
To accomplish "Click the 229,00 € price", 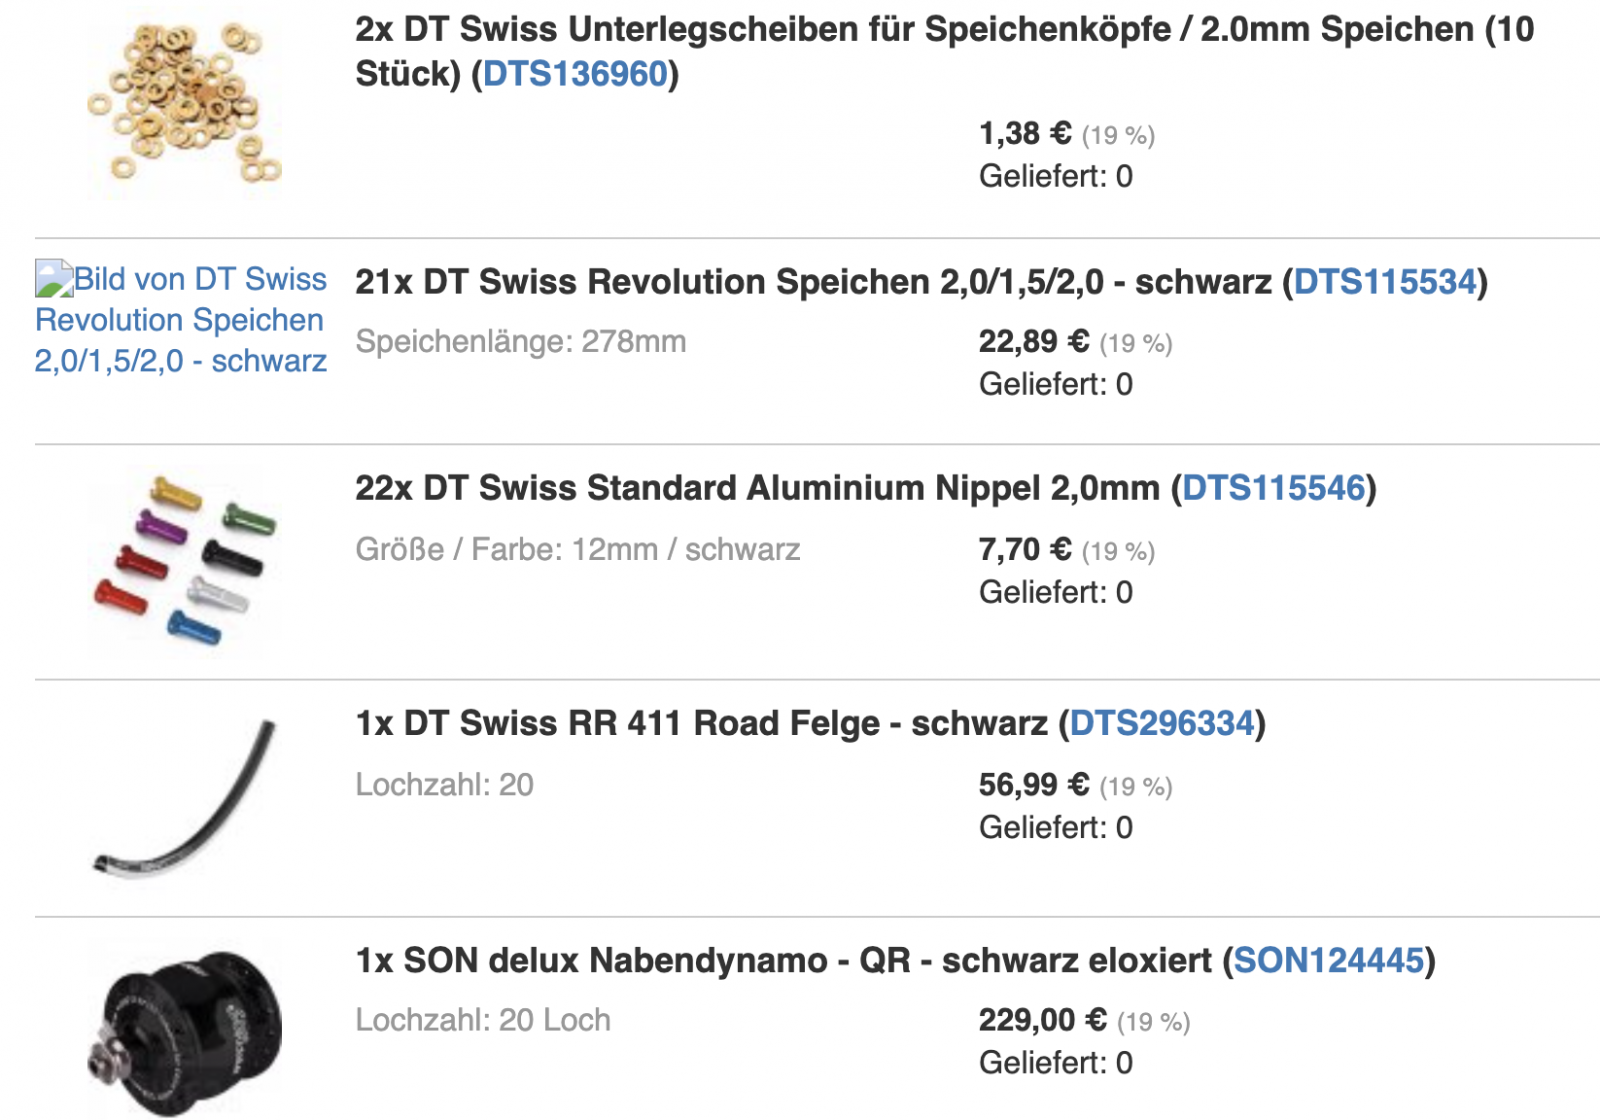I will [x=1042, y=1020].
